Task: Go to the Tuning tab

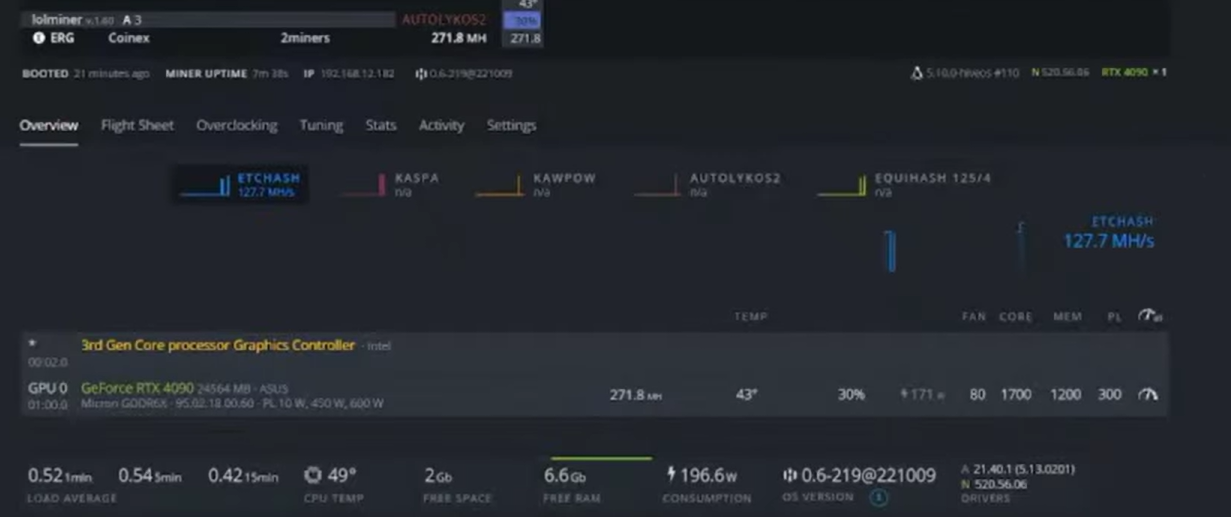Action: click(321, 125)
